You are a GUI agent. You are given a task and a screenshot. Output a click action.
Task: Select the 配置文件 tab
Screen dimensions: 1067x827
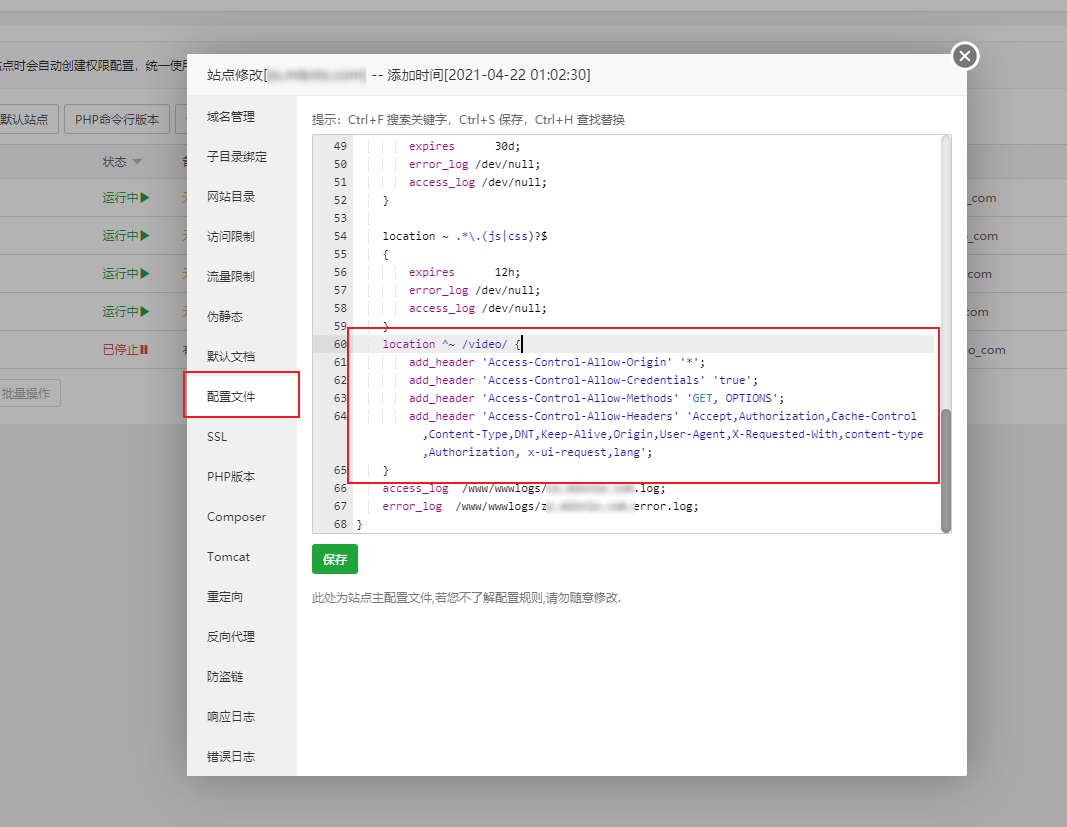[231, 397]
